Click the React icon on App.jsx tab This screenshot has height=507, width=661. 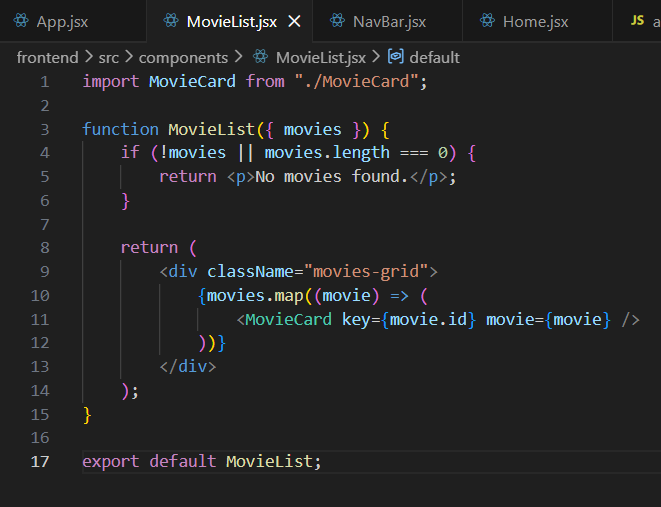tap(21, 21)
